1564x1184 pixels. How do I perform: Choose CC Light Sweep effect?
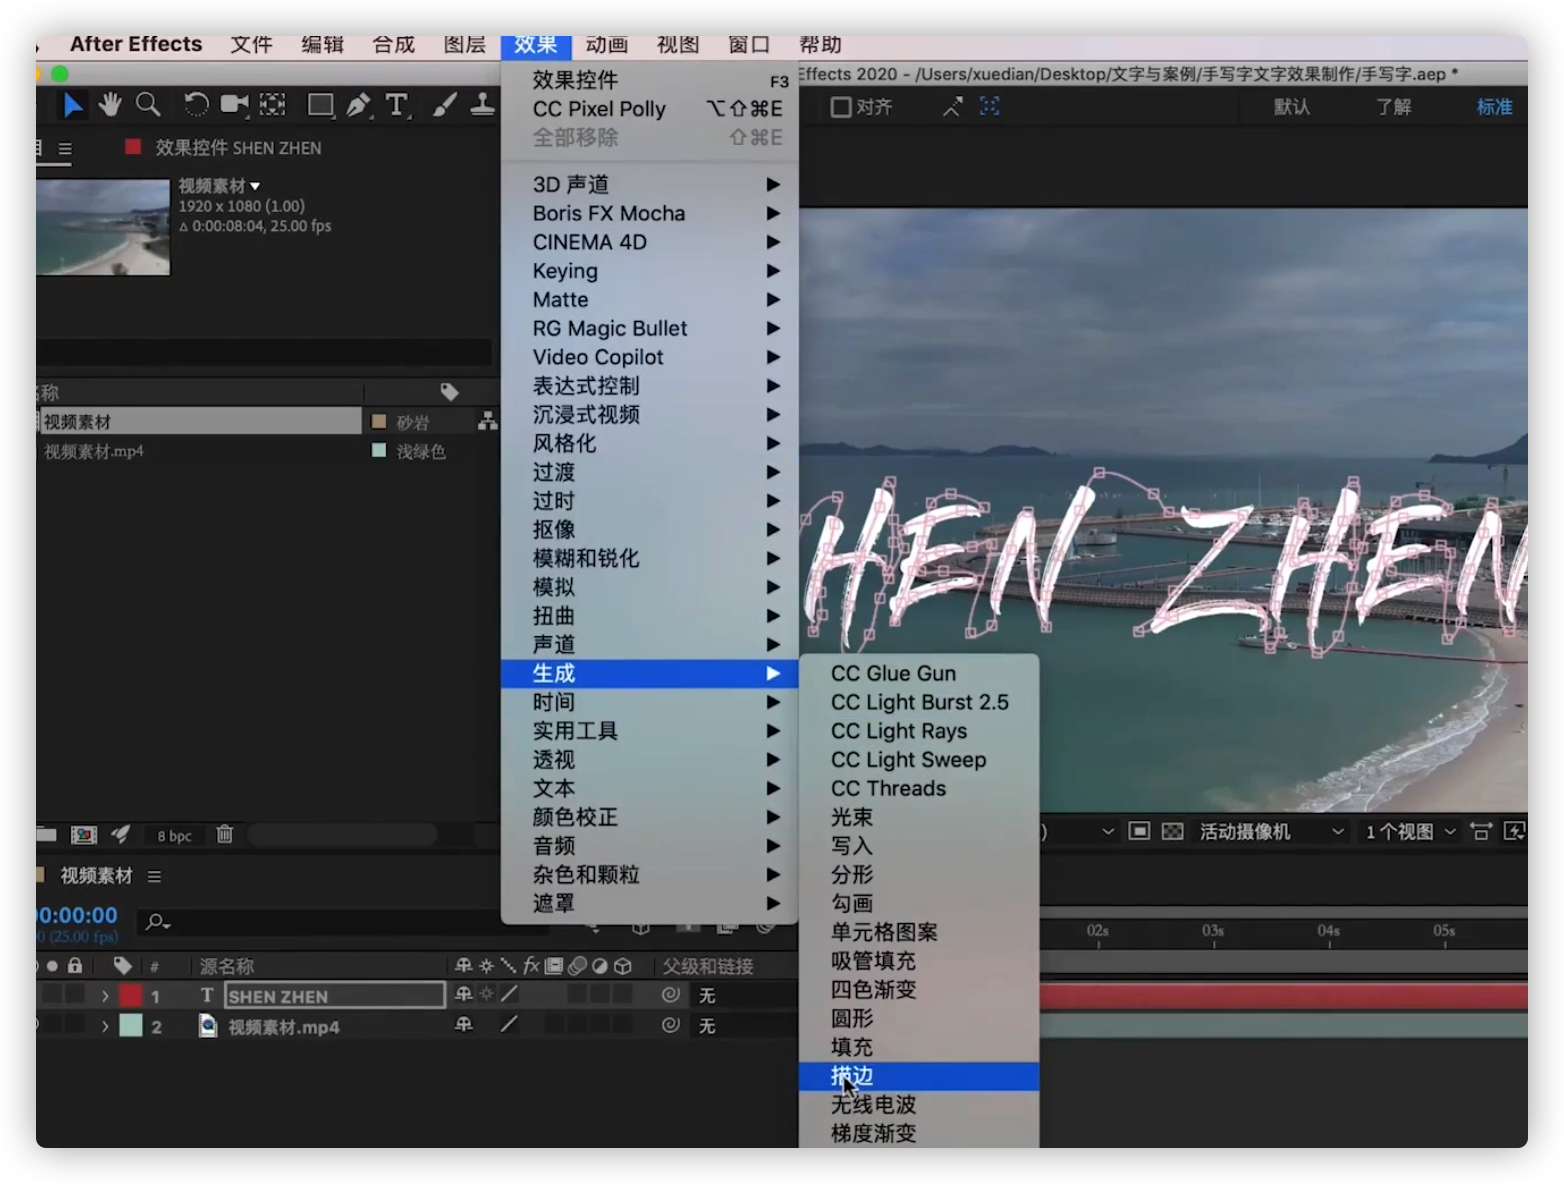point(919,760)
